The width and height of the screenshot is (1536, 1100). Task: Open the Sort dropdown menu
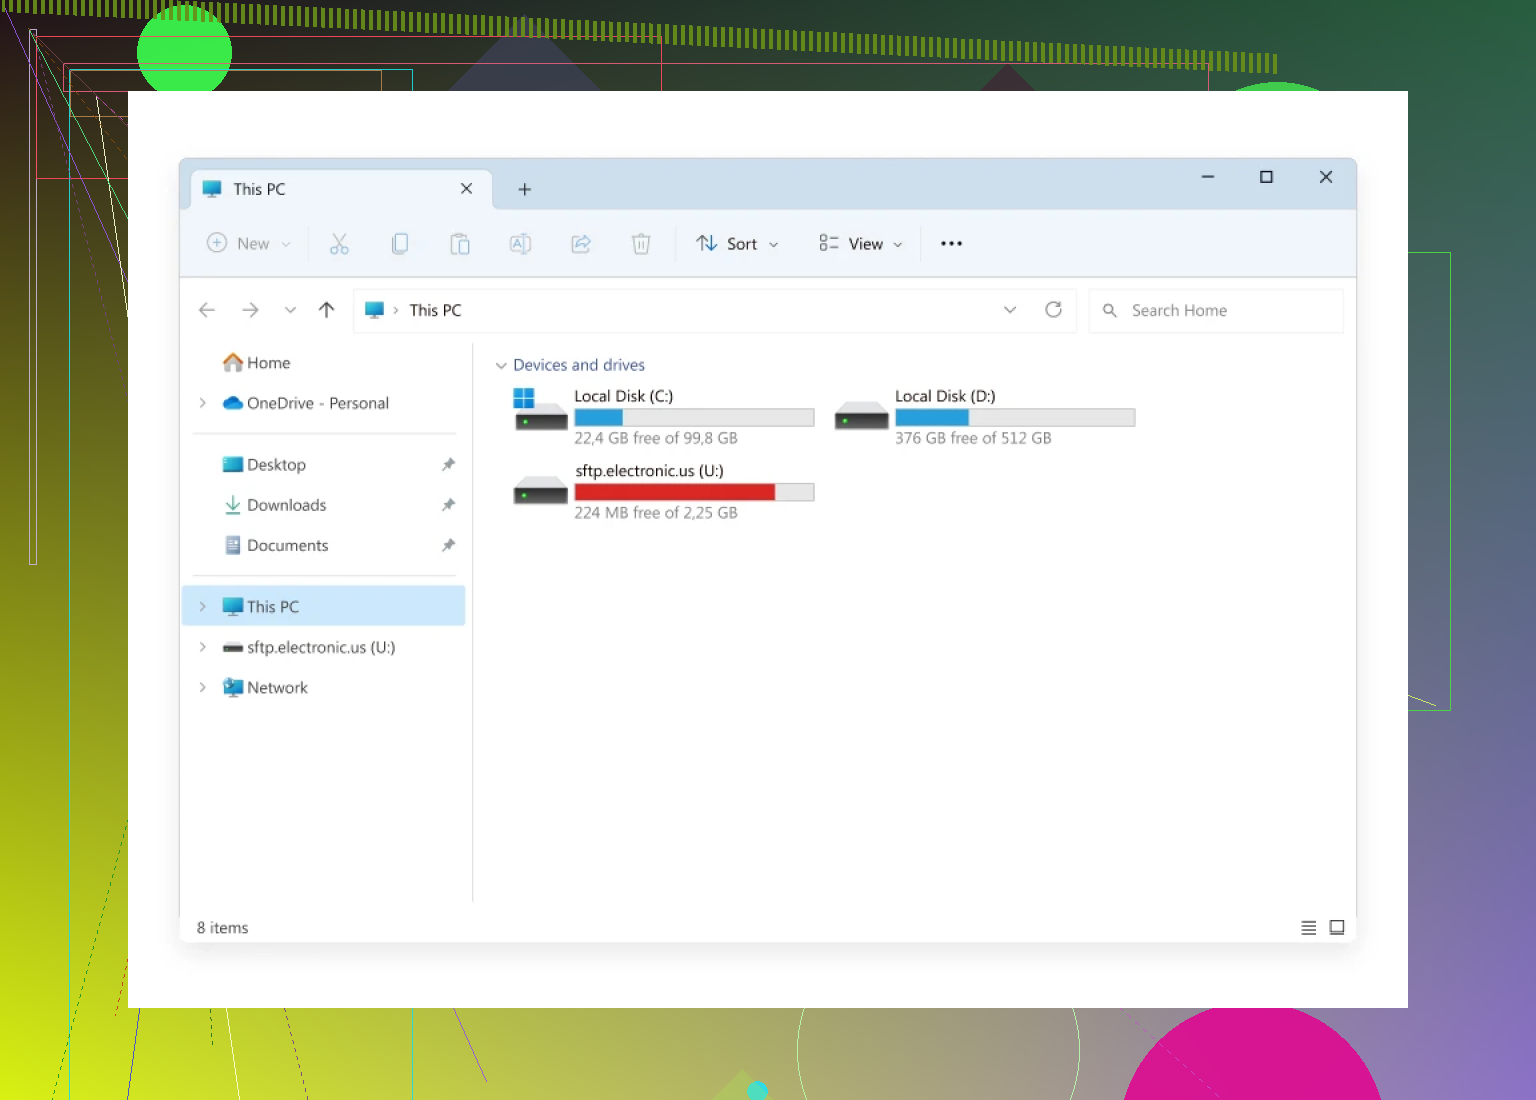[x=737, y=244]
